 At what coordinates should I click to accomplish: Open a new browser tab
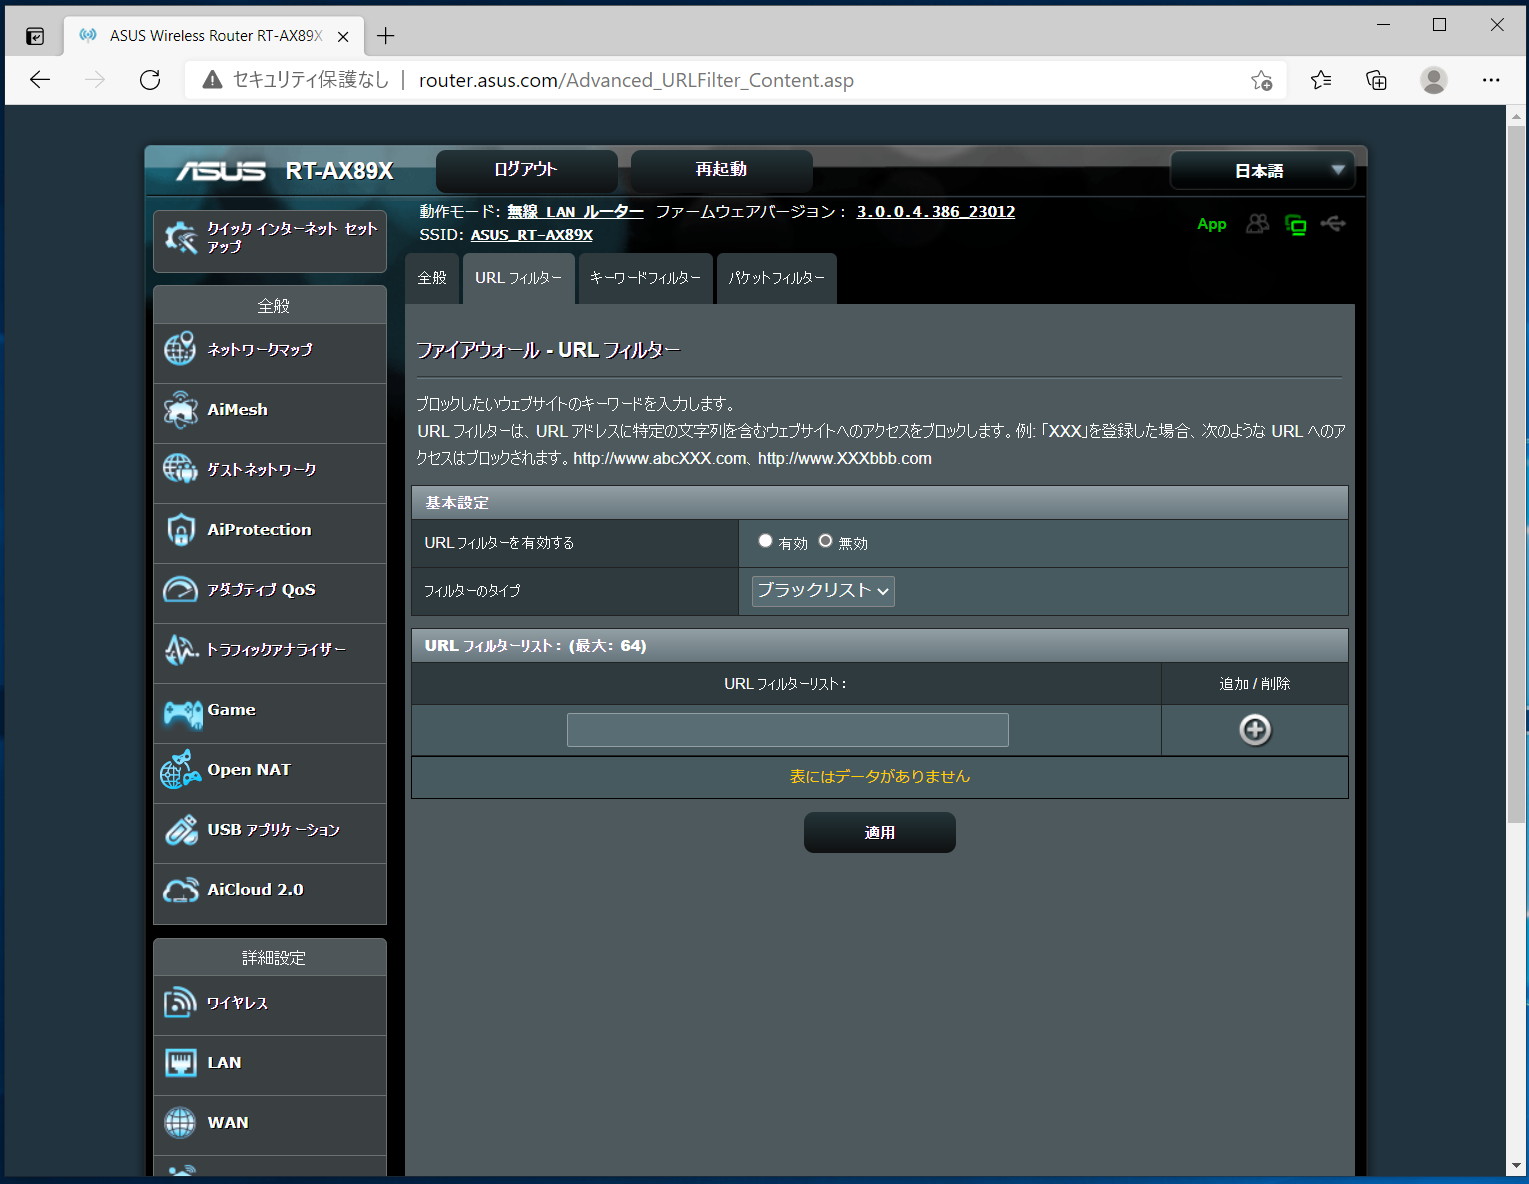tap(386, 36)
